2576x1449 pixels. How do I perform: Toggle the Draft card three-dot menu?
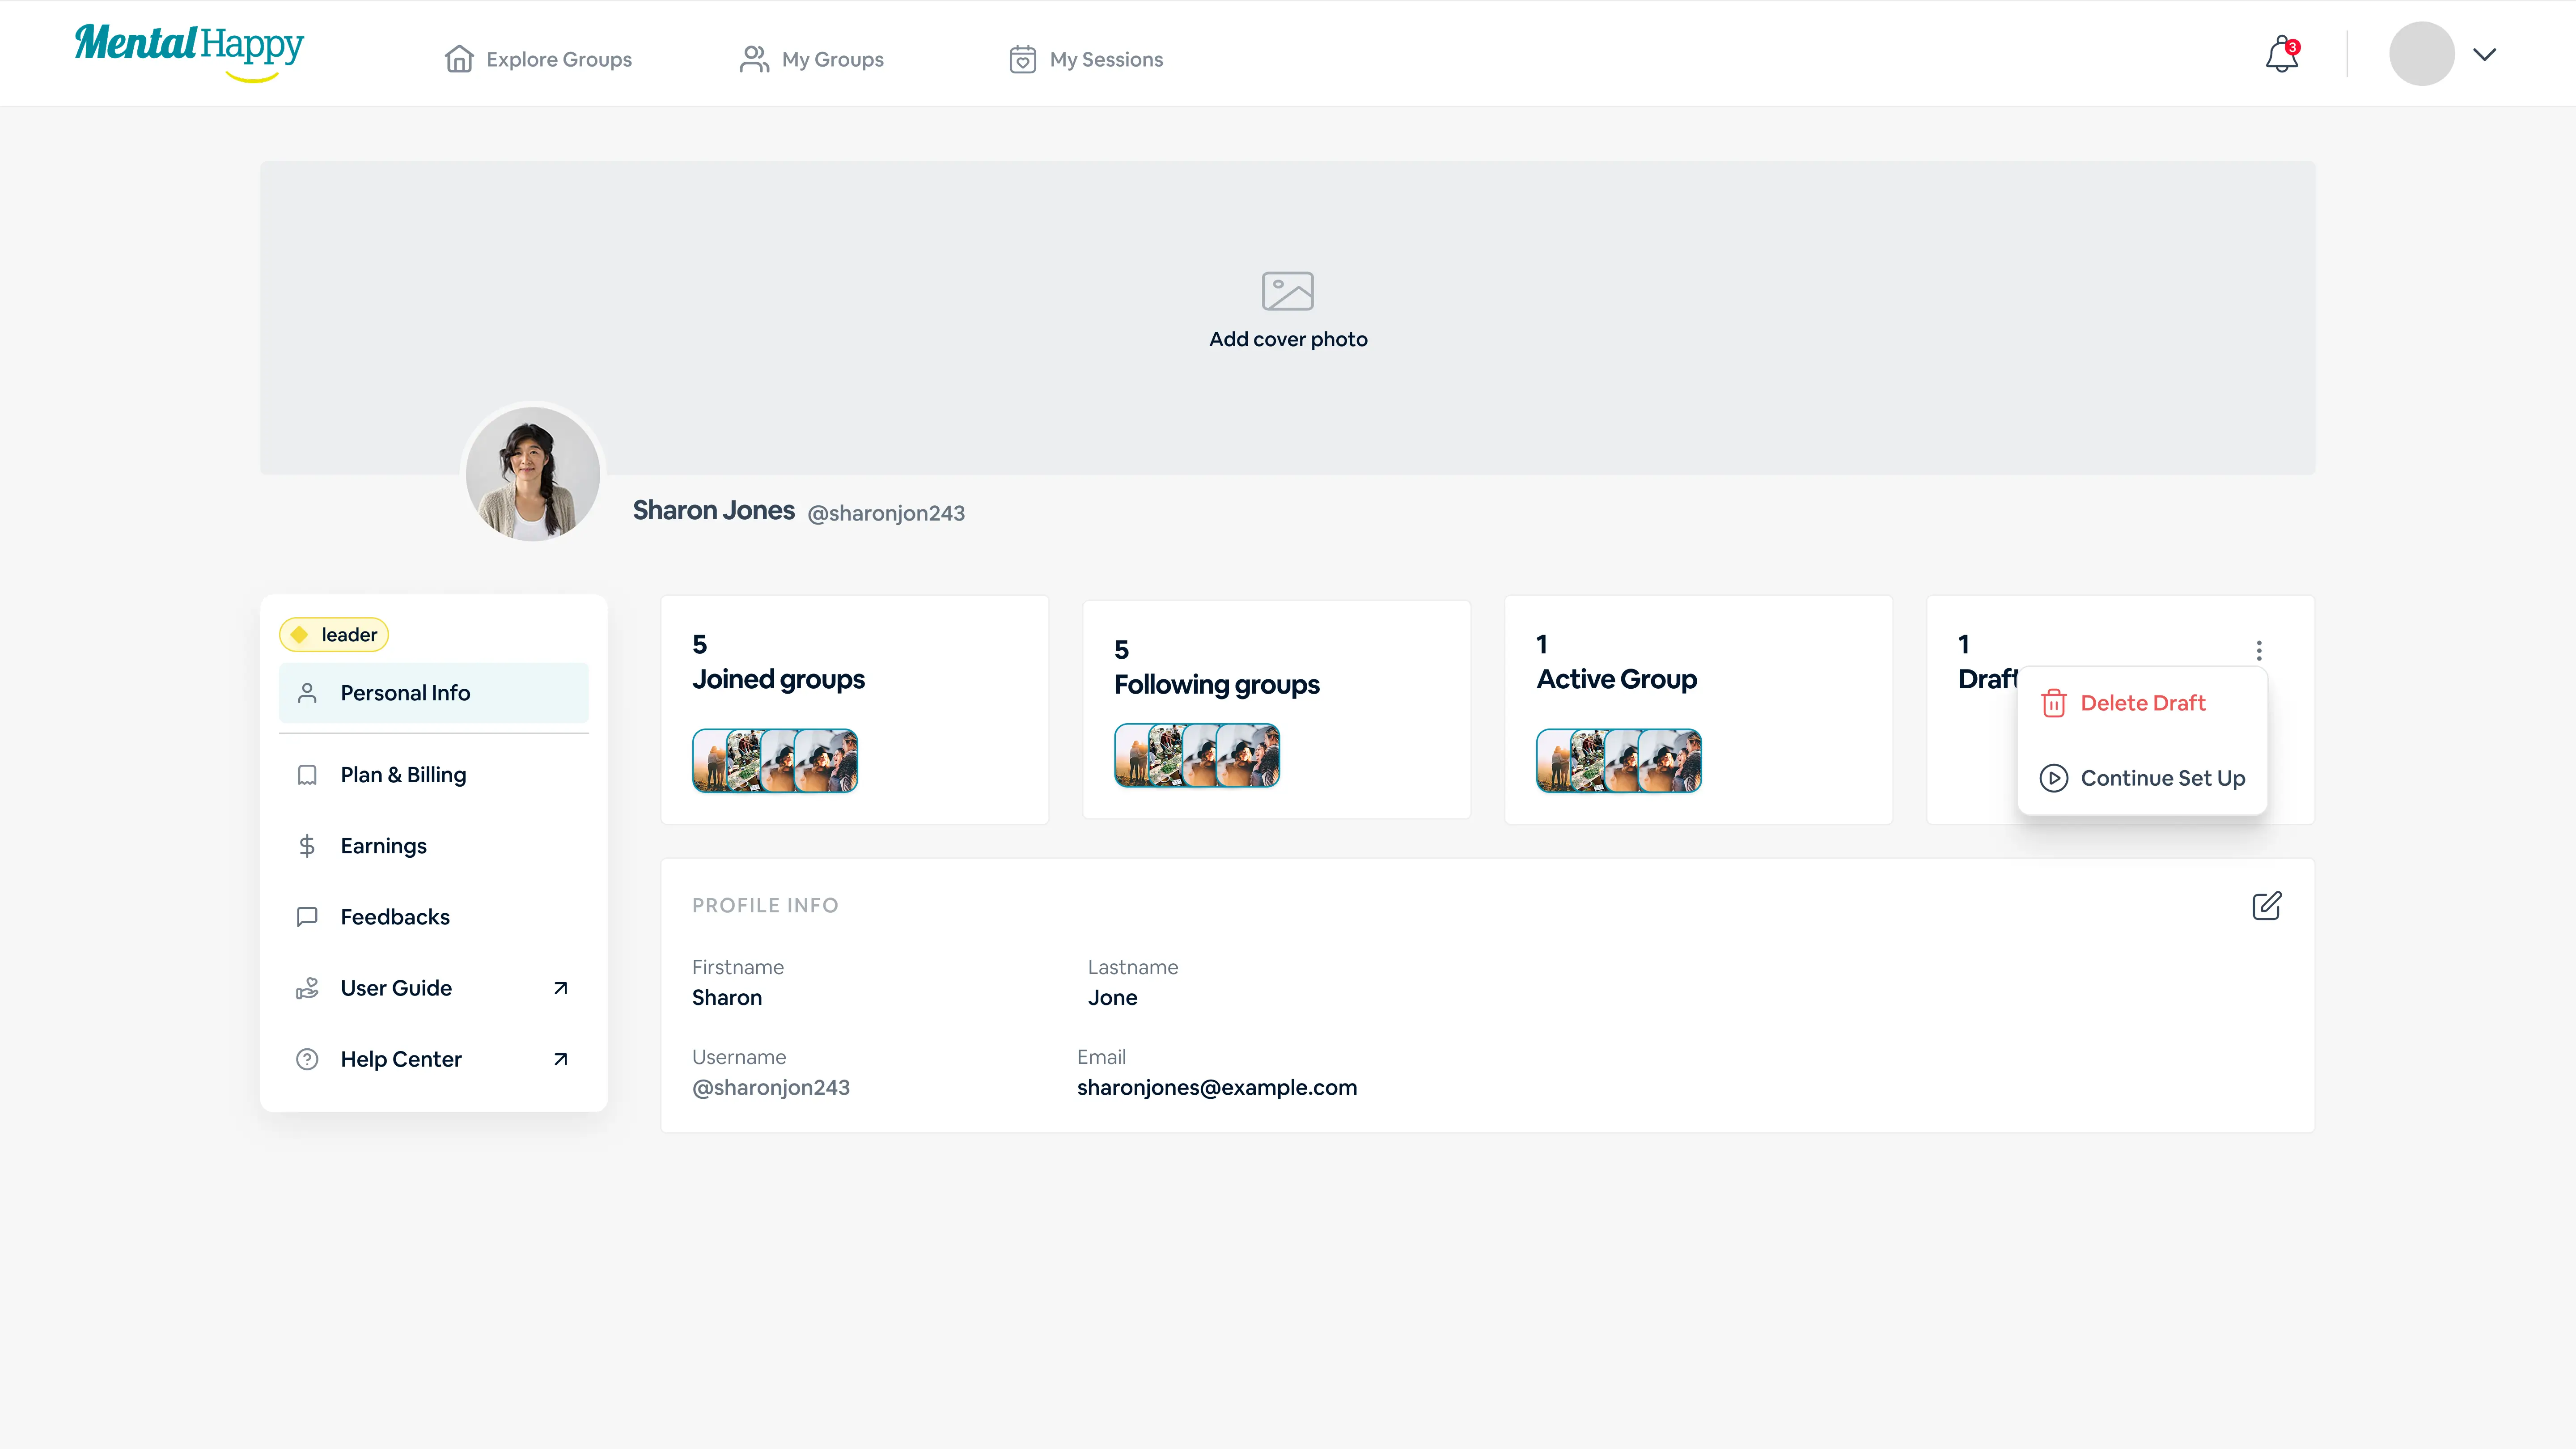2259,651
